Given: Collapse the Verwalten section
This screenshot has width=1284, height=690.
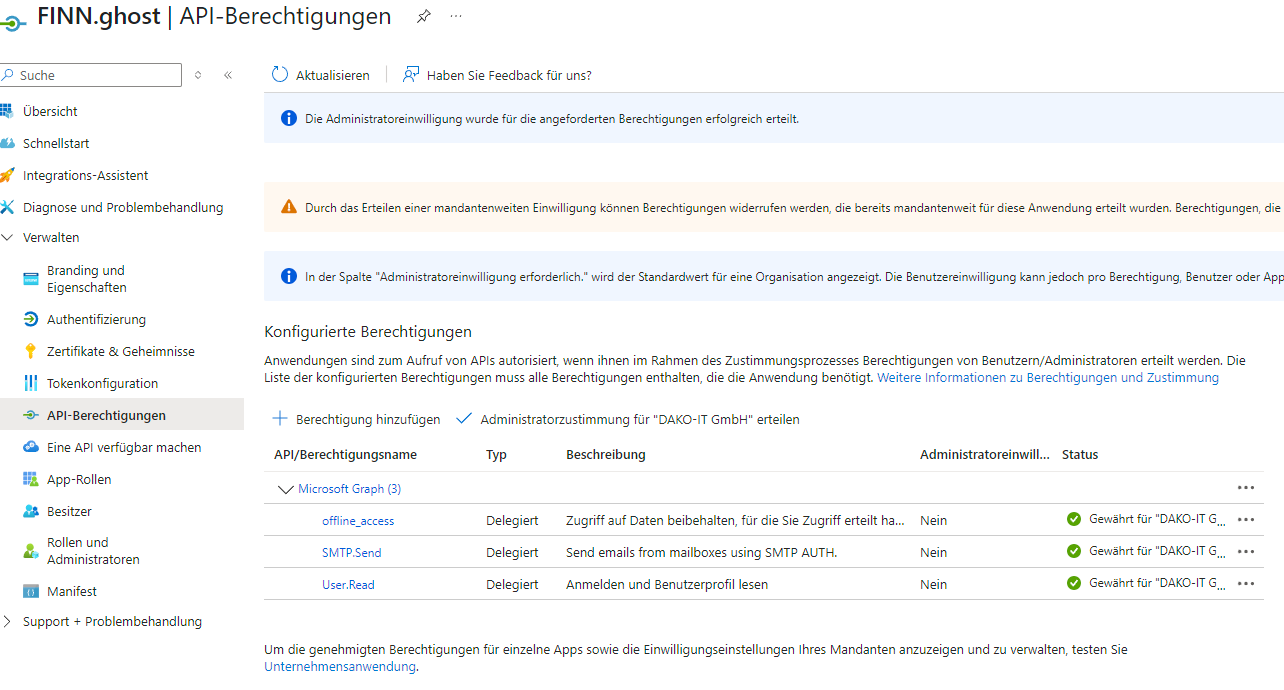Looking at the screenshot, I should point(8,238).
